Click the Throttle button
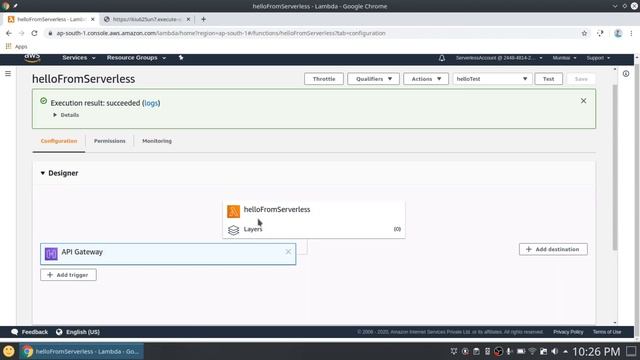 [324, 79]
